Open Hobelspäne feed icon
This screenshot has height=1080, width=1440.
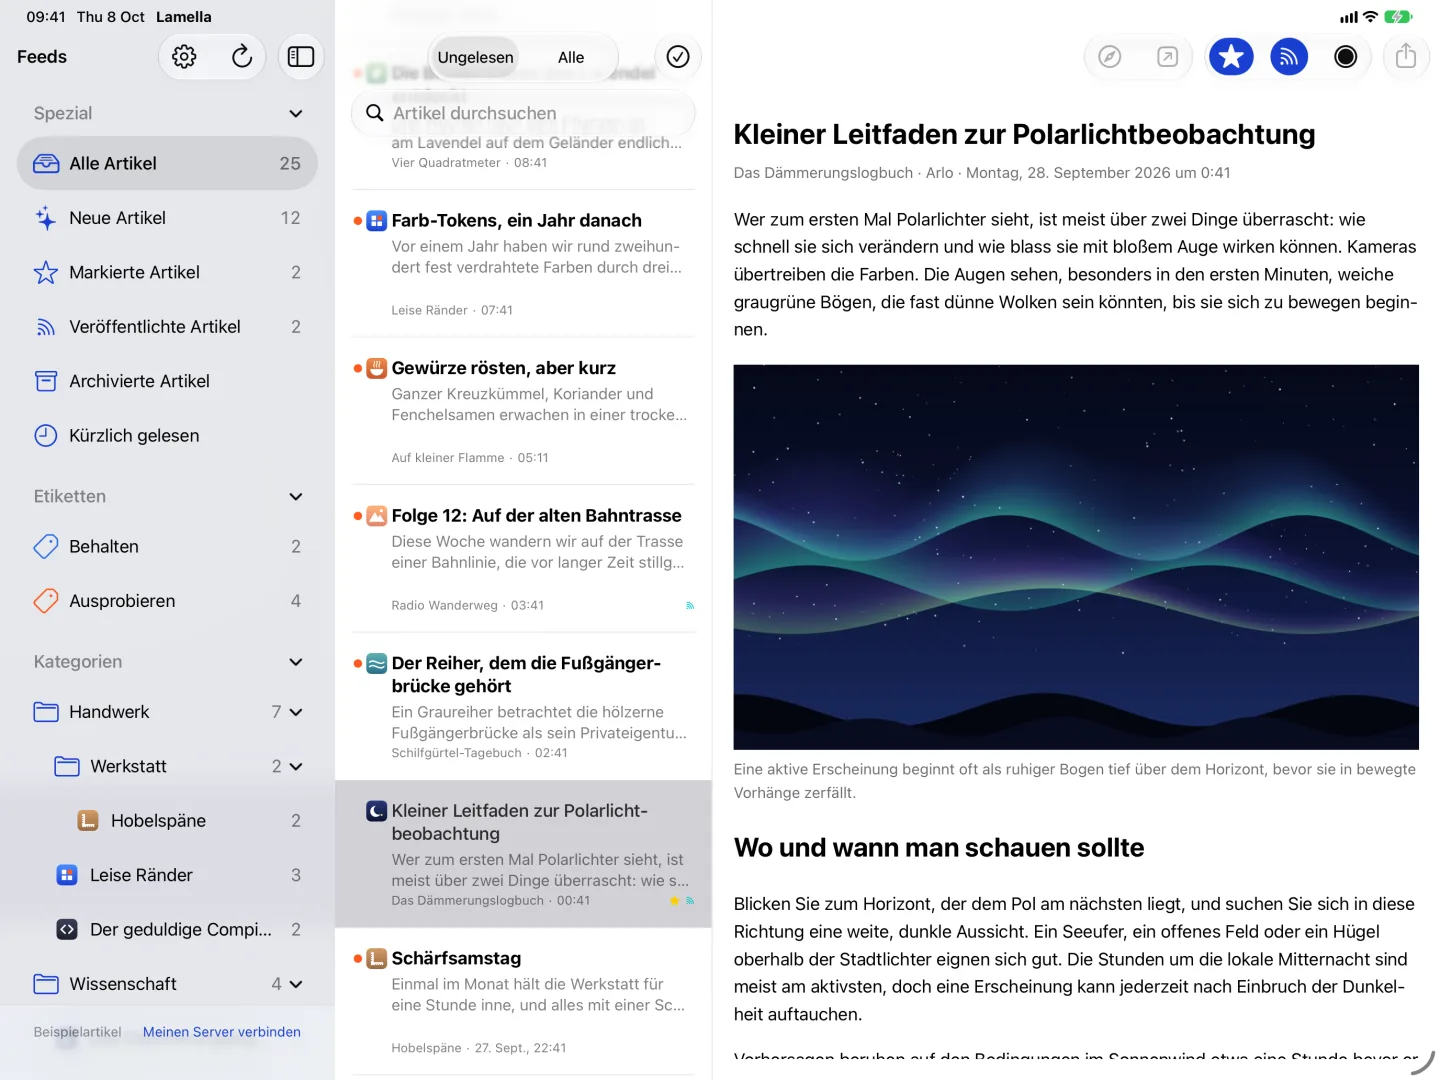click(x=88, y=821)
